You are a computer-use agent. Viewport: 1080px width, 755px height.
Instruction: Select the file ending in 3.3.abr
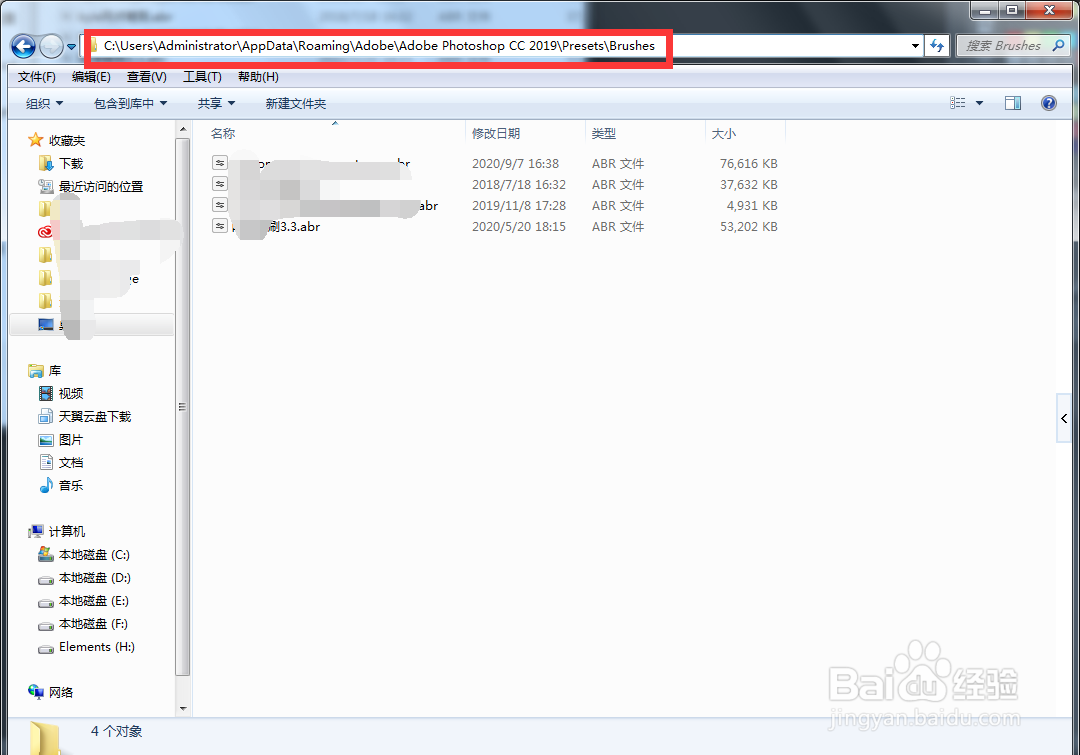tap(495, 227)
